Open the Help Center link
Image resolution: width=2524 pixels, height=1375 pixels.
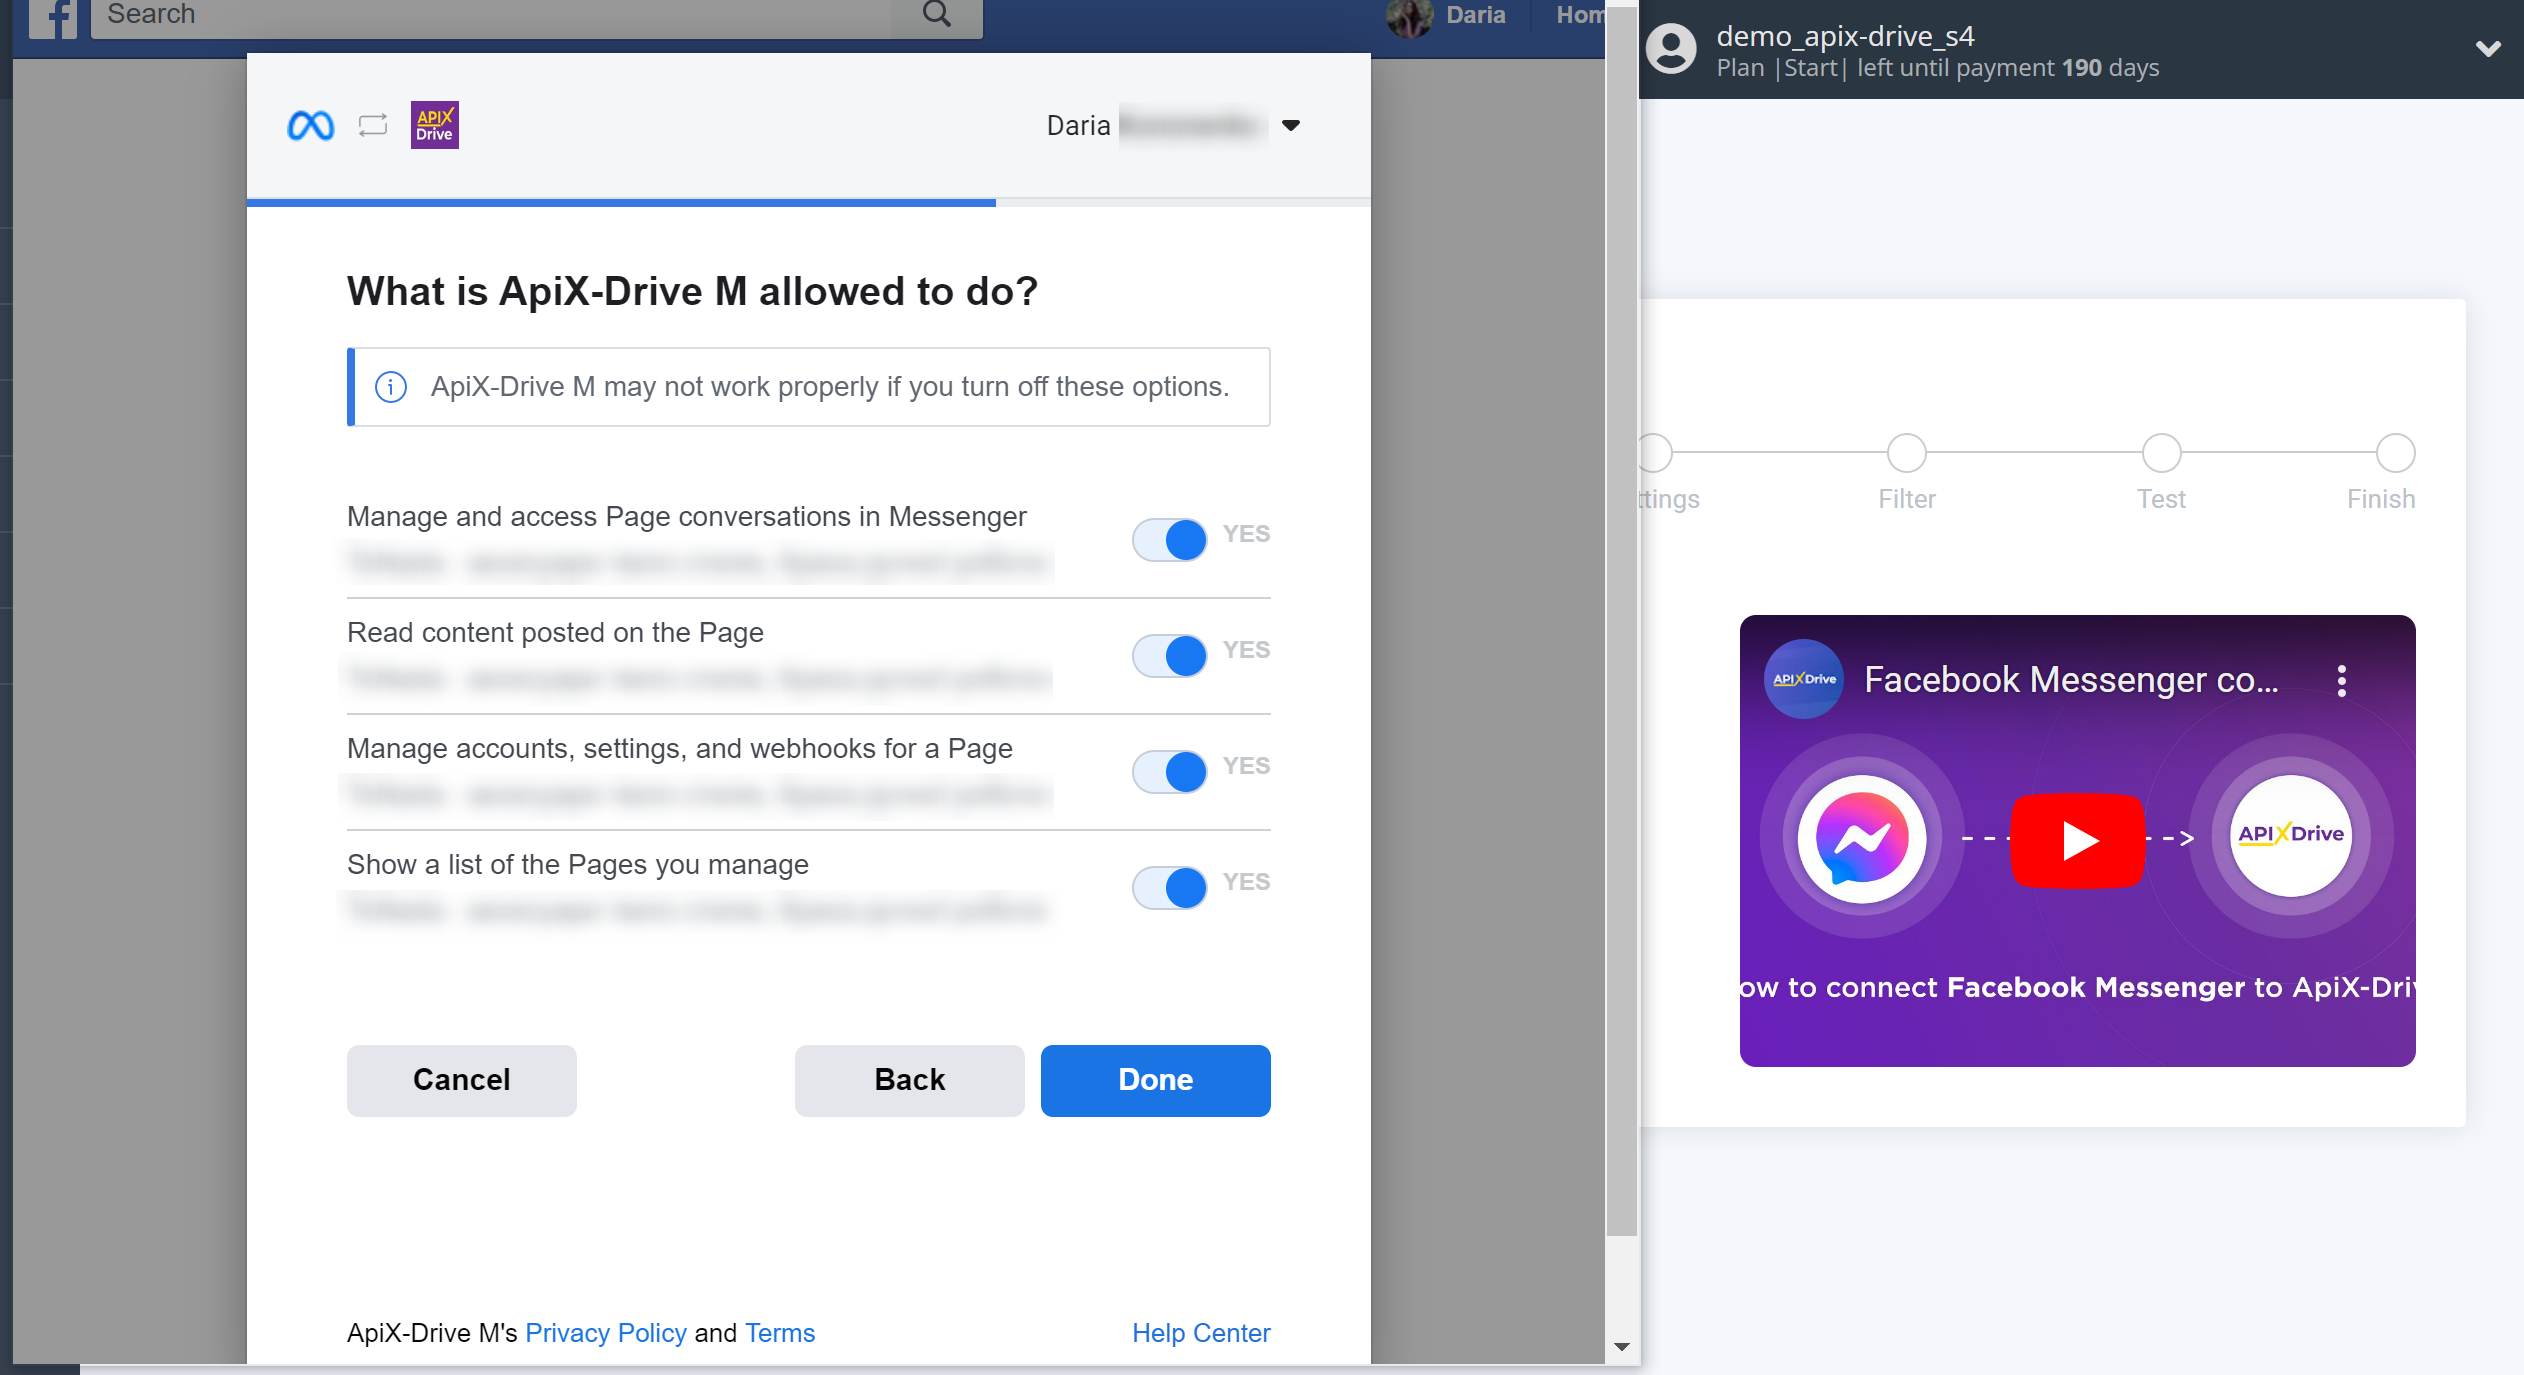click(1201, 1333)
